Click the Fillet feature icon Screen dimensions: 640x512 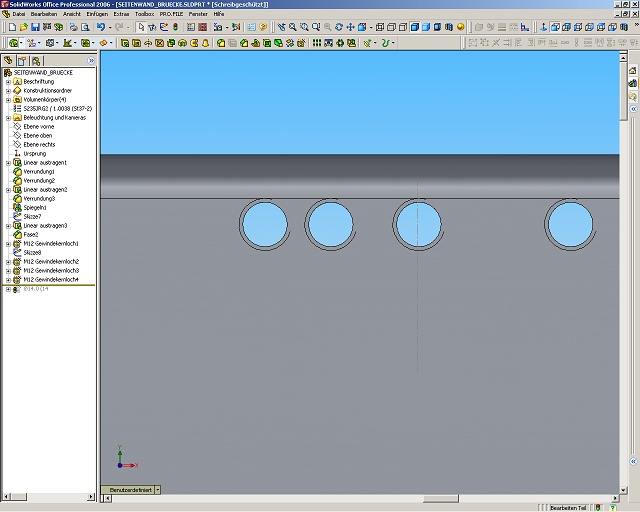(x=221, y=42)
